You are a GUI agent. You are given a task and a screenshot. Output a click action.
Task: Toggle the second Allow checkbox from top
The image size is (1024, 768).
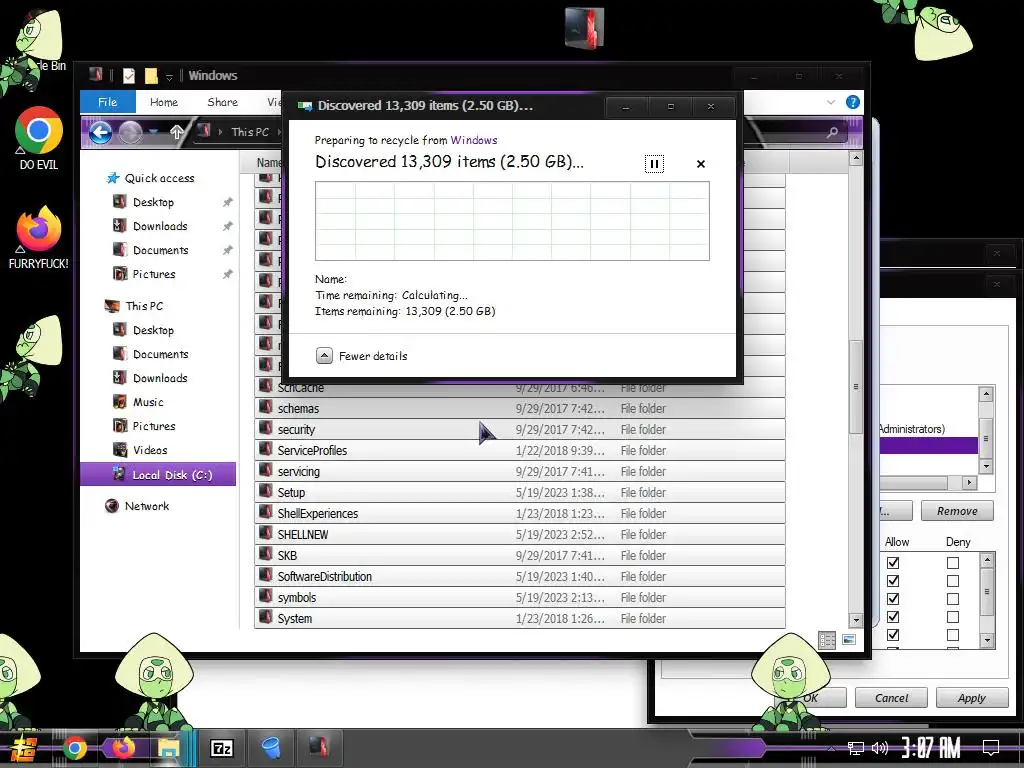click(893, 581)
